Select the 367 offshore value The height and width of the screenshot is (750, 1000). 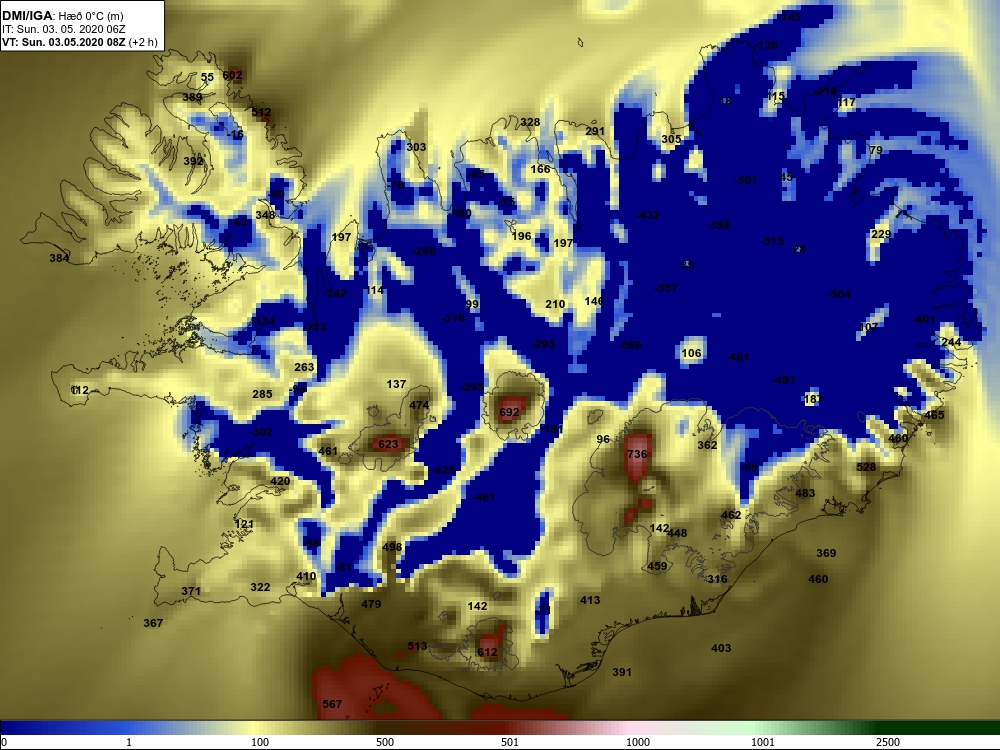[x=153, y=622]
